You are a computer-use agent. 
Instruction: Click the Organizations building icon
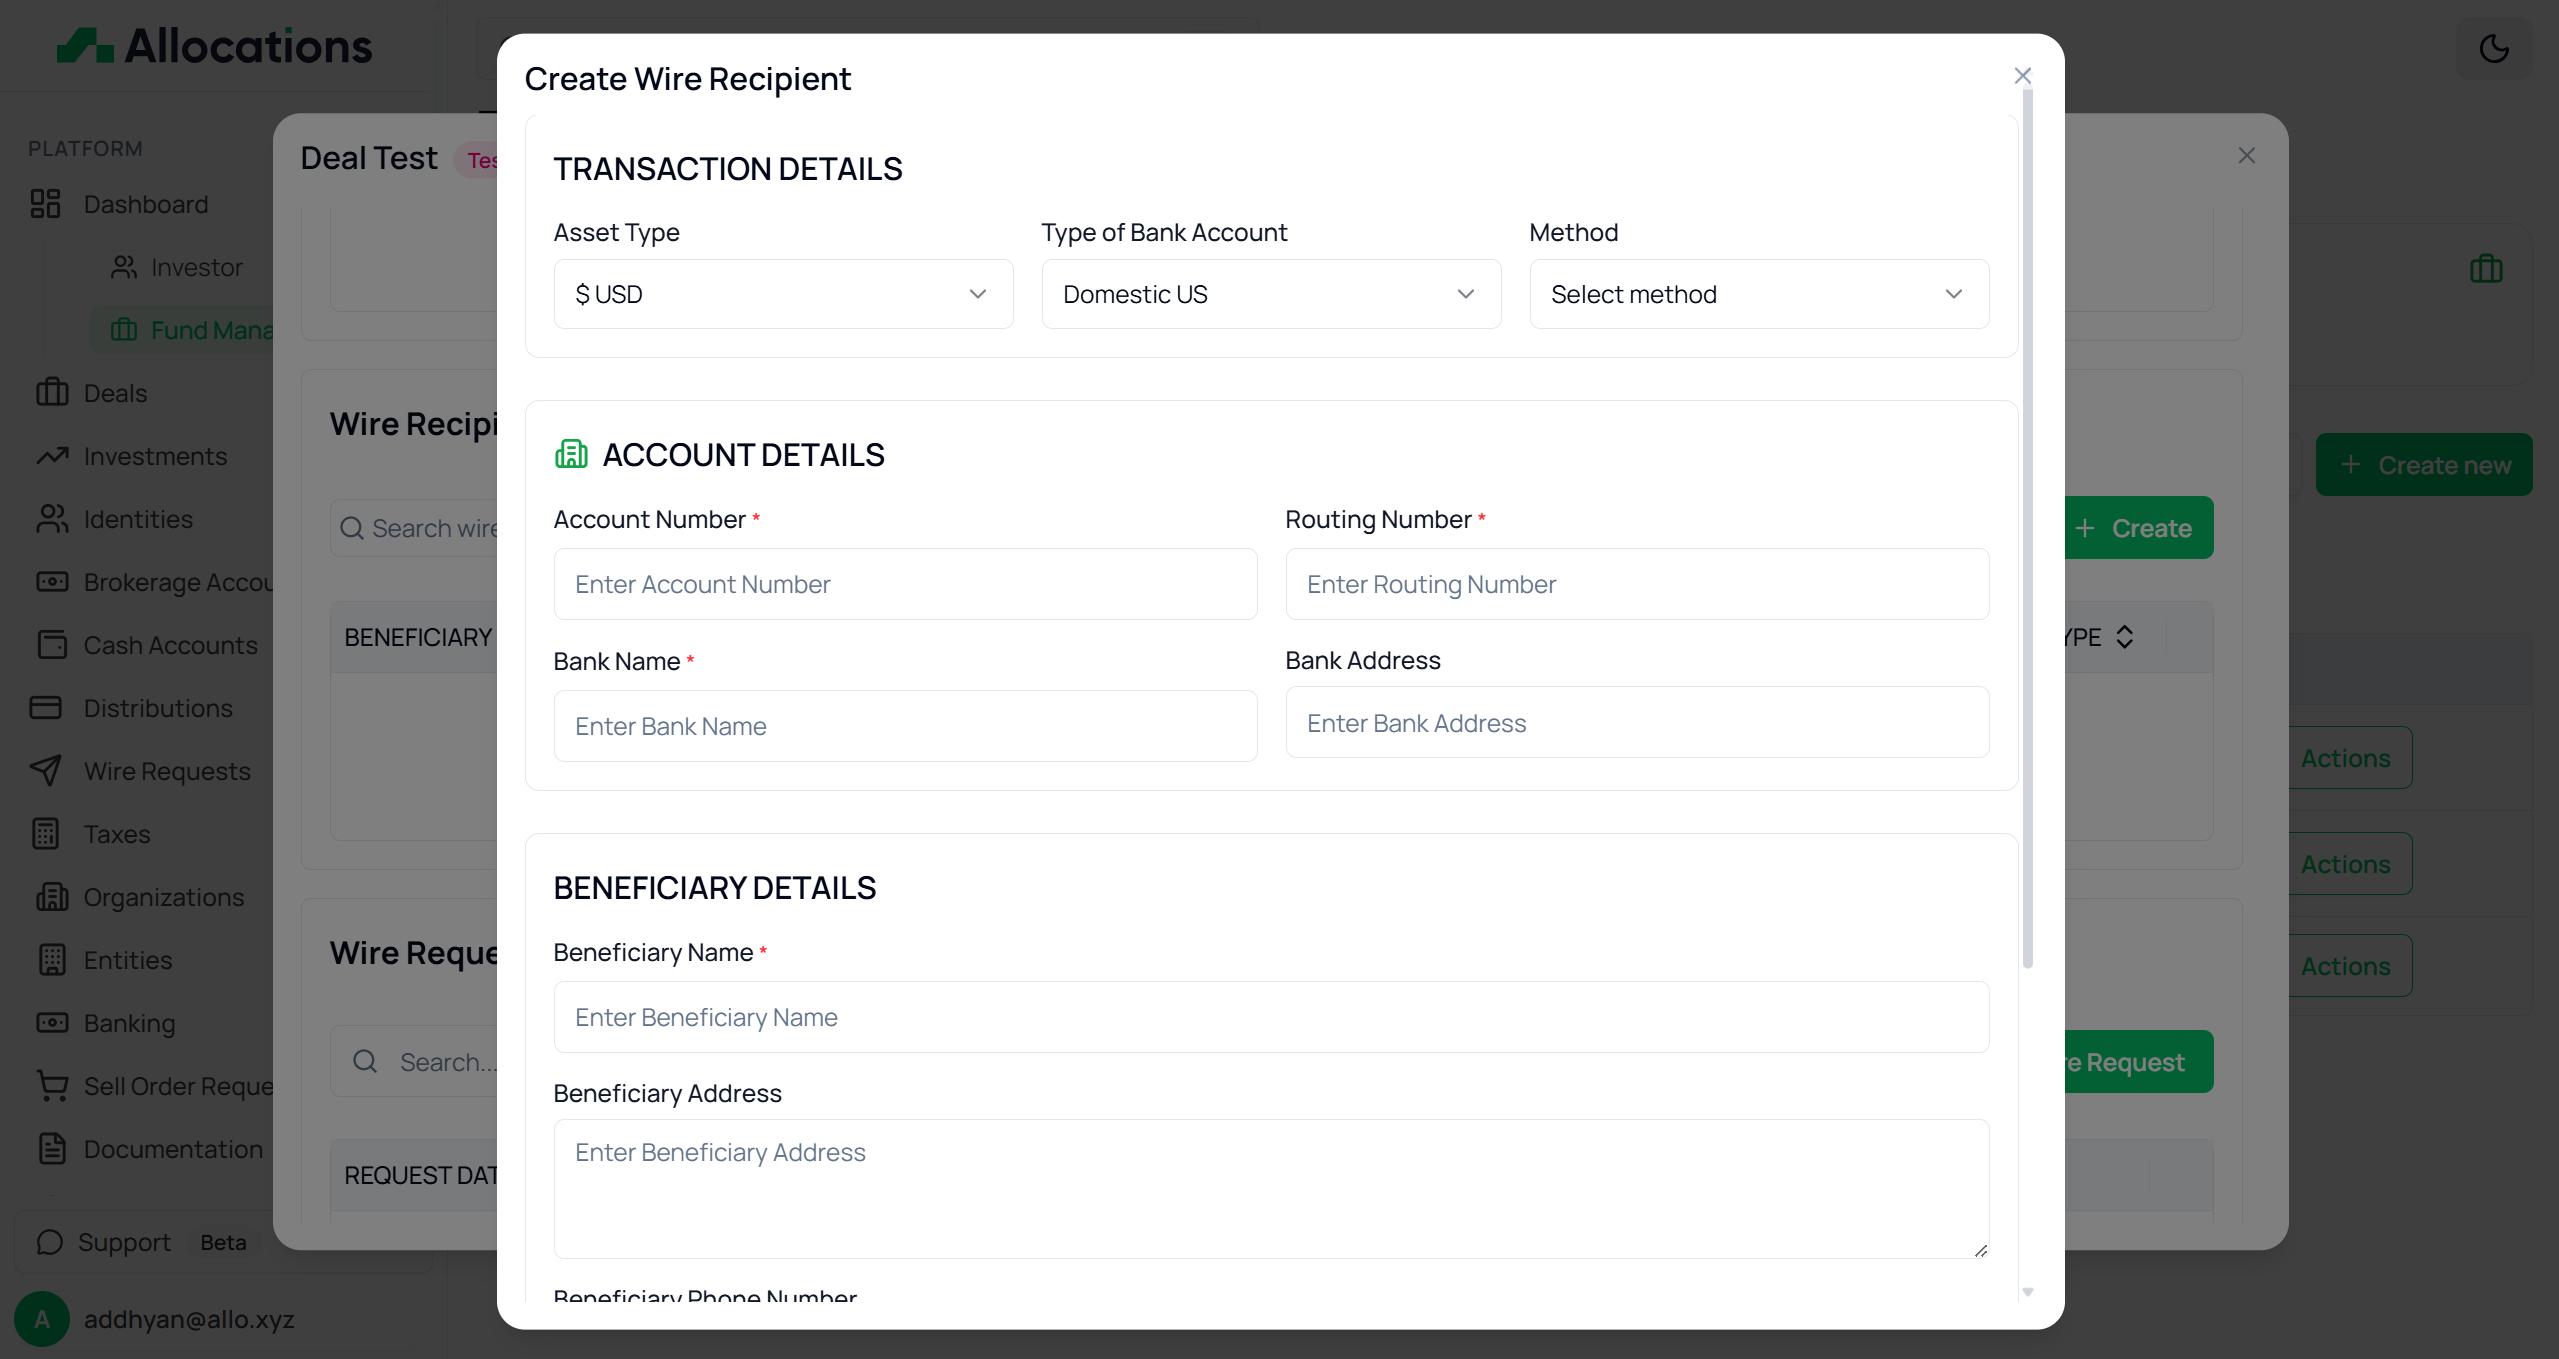click(52, 897)
